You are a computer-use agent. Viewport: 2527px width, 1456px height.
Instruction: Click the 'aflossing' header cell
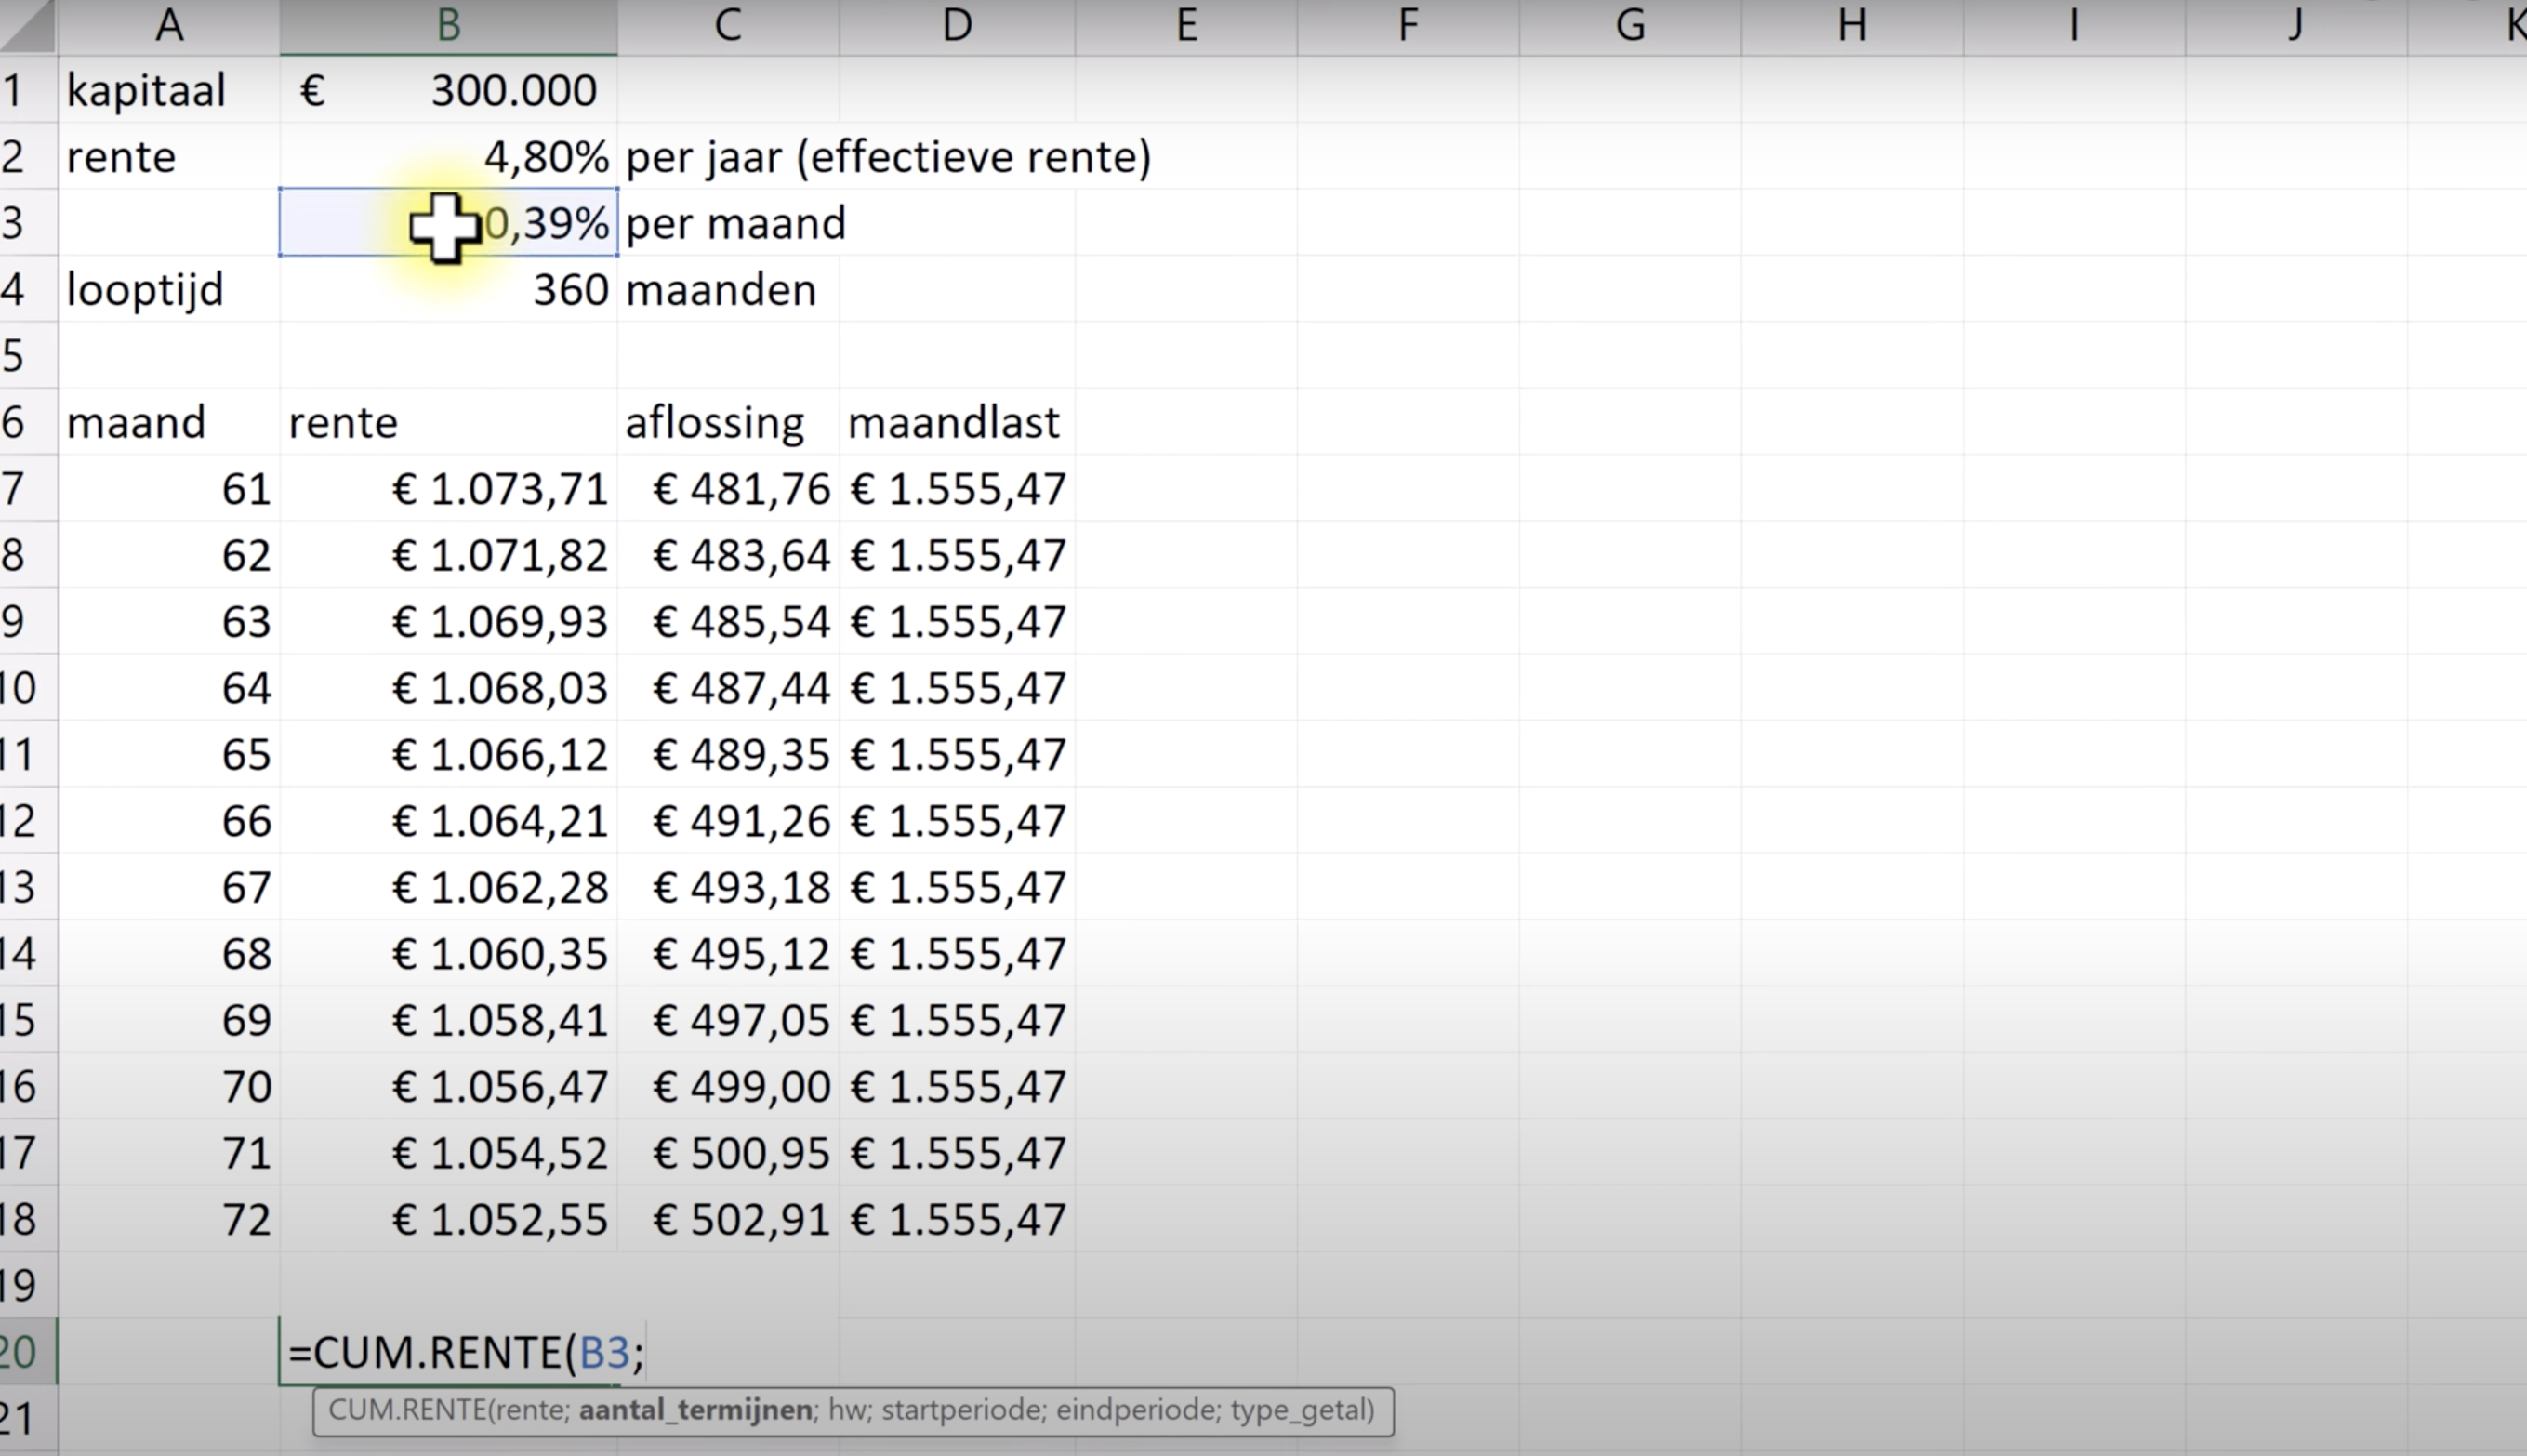(728, 422)
